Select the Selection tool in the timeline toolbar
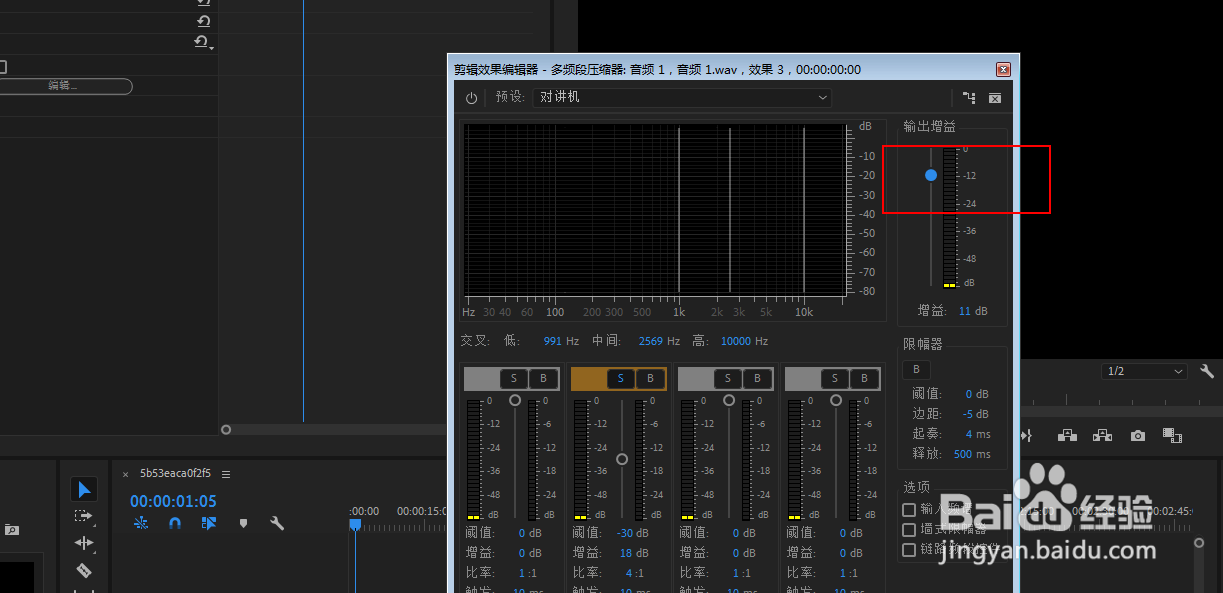Screen dimensions: 1223x593 (84, 489)
